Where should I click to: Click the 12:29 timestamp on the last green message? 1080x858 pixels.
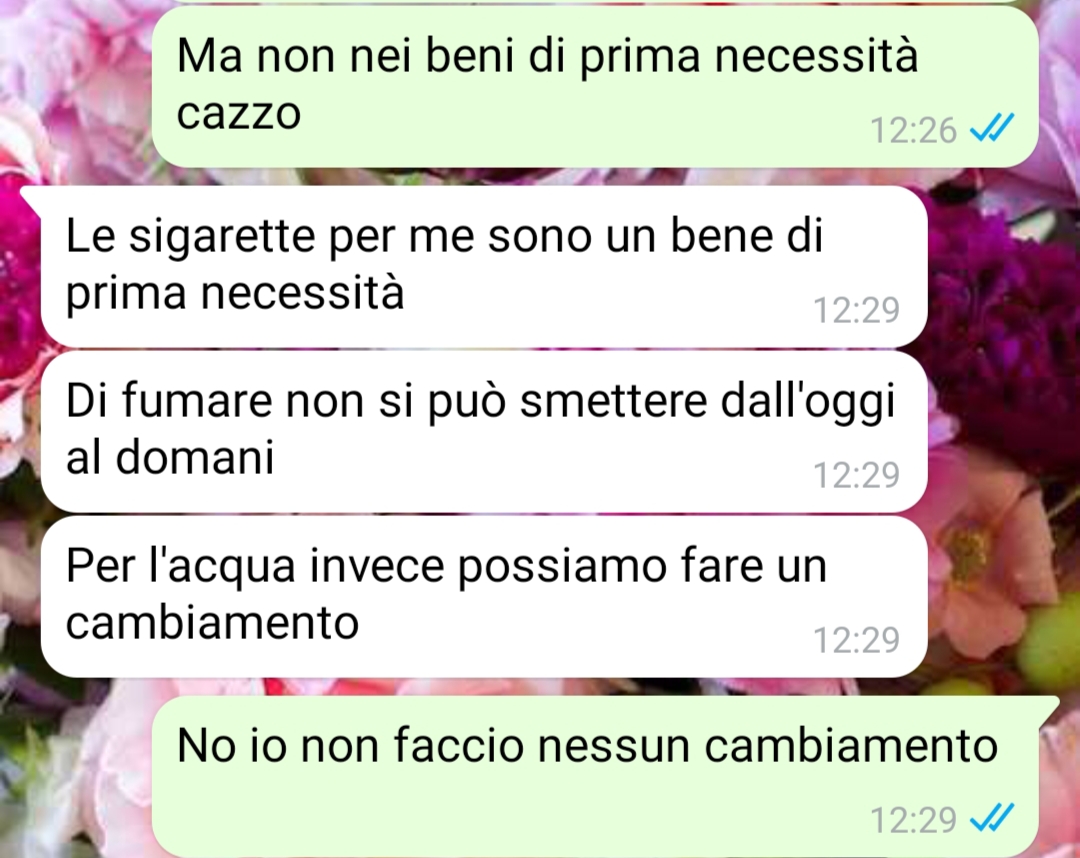coord(913,819)
